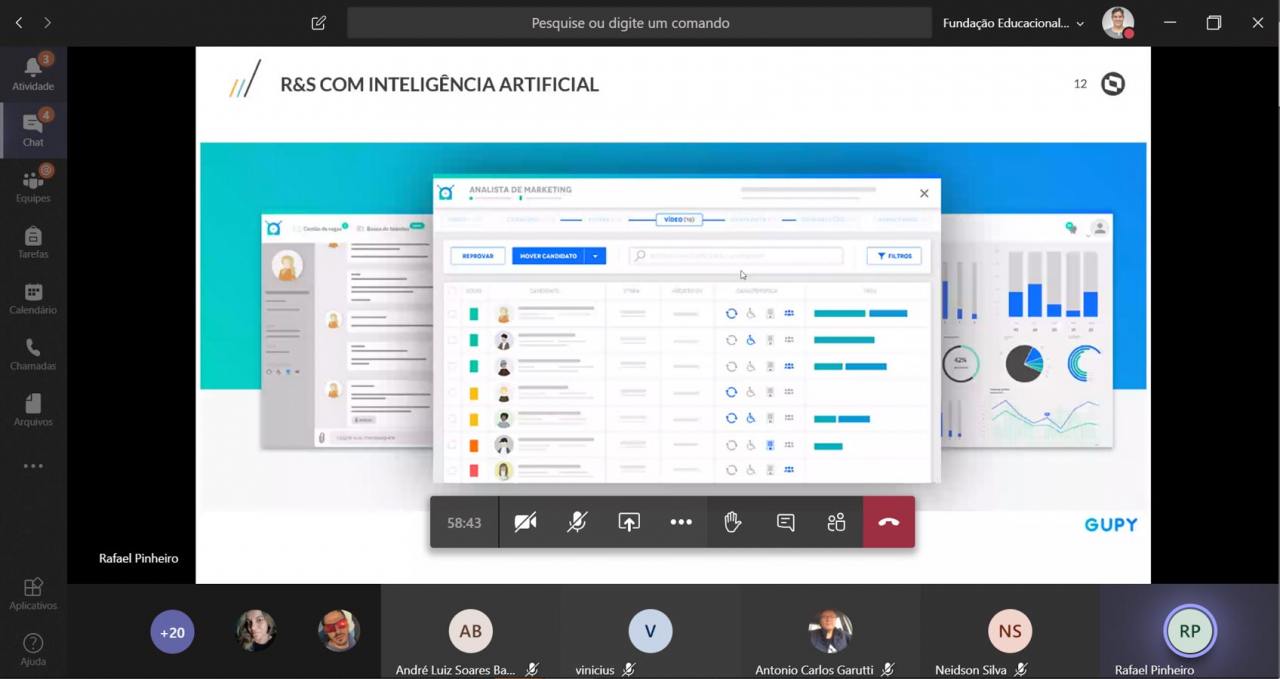
Task: Go forward with the right arrow
Action: 47,22
